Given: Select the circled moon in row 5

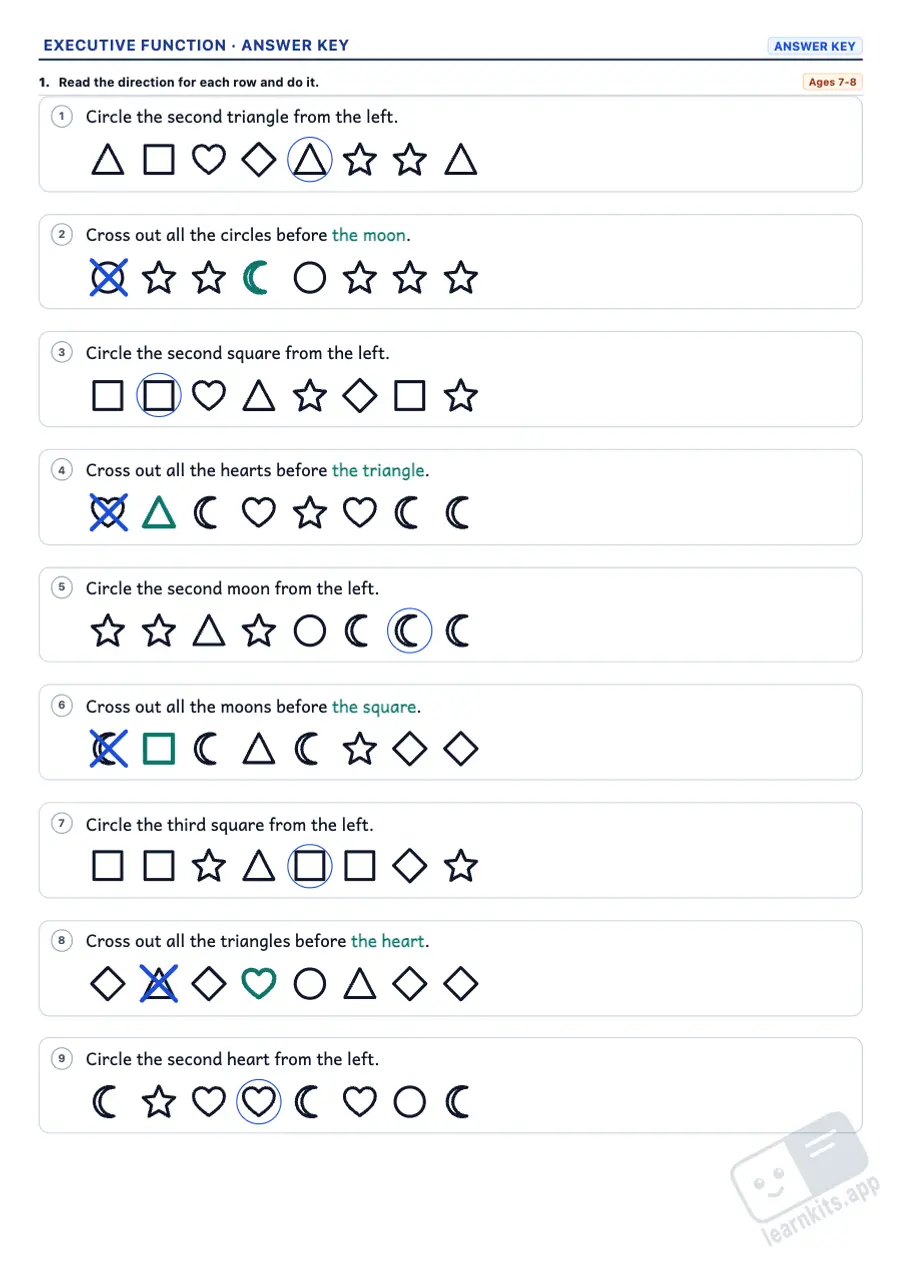Looking at the screenshot, I should [410, 631].
